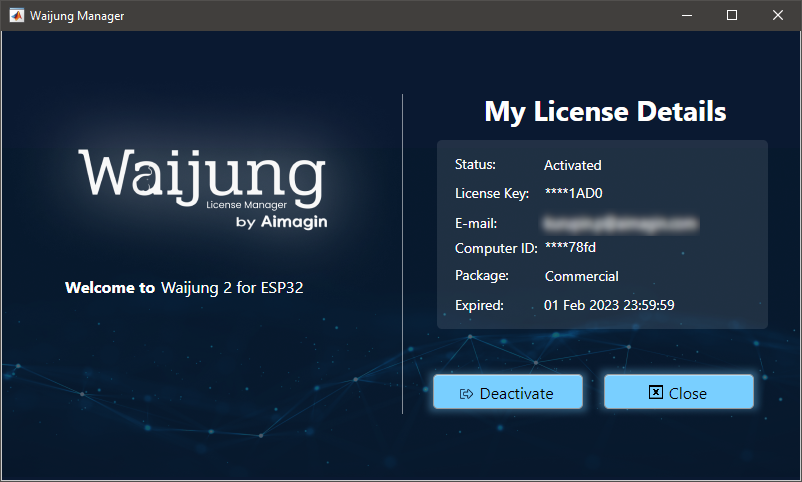Image resolution: width=802 pixels, height=482 pixels.
Task: Click the 'Status:' label
Action: tap(475, 164)
